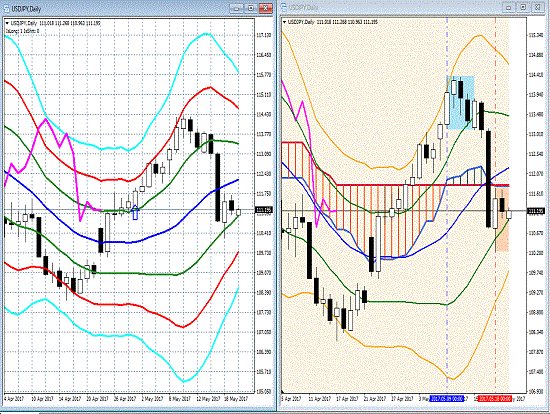Expand the left chart's USDJPY,Daily header triangle
The height and width of the screenshot is (414, 550).
point(7,23)
